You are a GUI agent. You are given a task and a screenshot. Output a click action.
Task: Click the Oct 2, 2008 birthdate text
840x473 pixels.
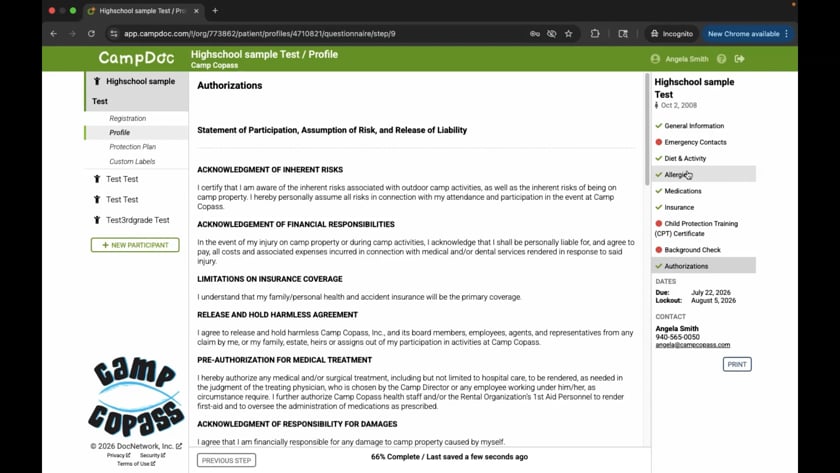(679, 106)
